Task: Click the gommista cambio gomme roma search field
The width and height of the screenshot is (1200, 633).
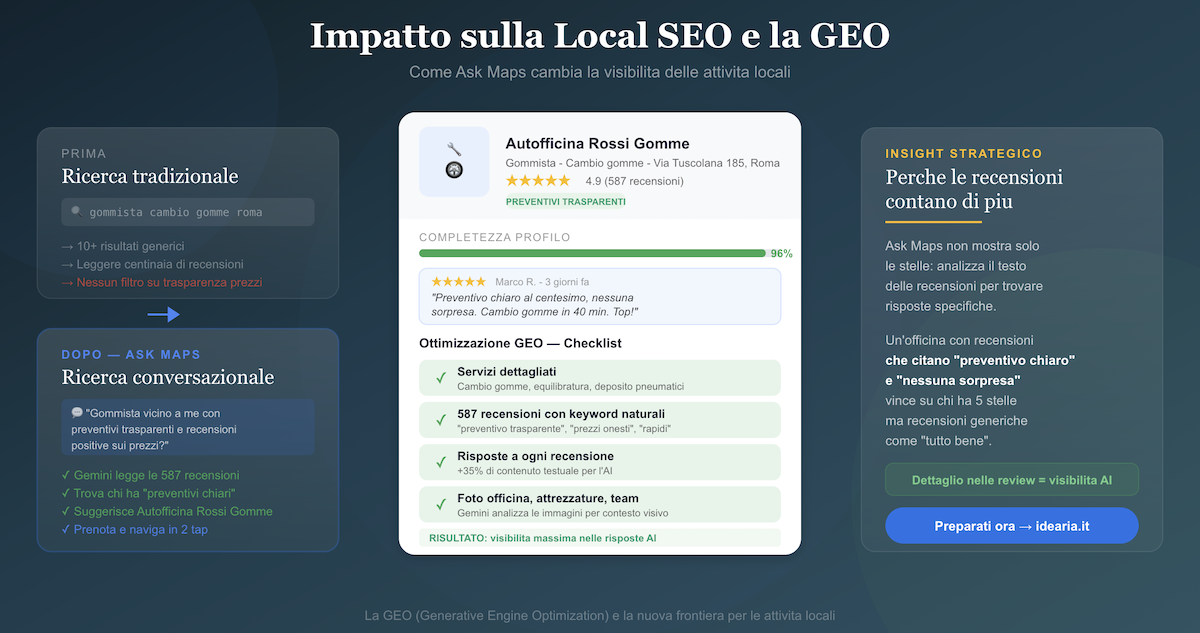Action: (188, 212)
